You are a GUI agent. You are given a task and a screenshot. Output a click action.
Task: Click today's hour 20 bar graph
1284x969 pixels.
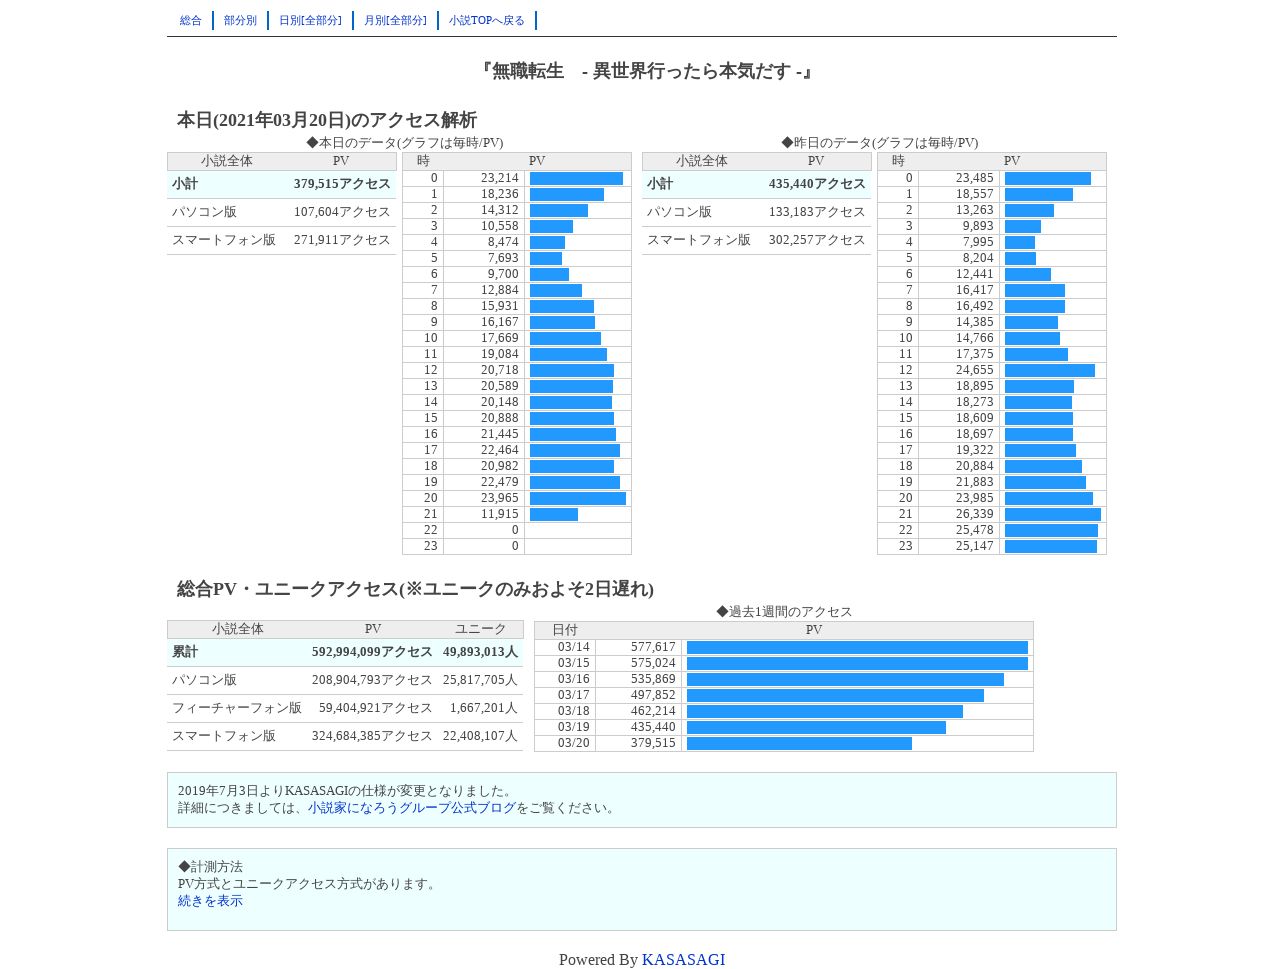(578, 498)
